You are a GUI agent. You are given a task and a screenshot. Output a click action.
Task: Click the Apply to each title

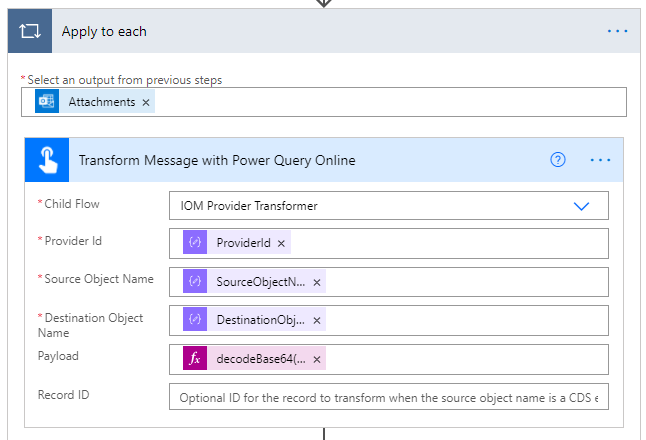tap(104, 31)
